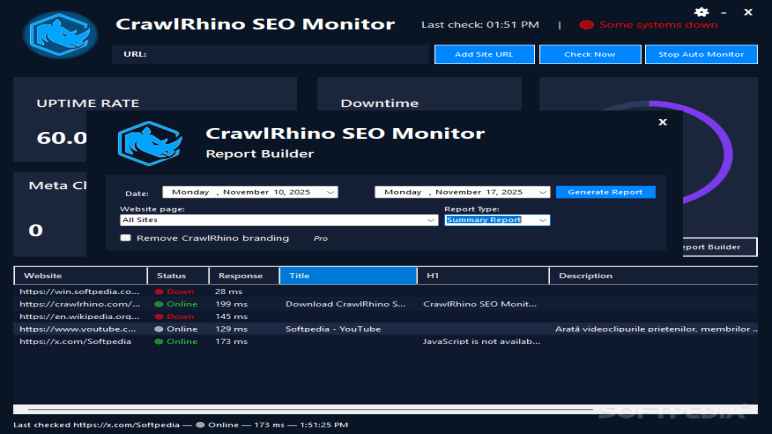This screenshot has height=434, width=772.
Task: Expand the Report Type dropdown
Action: [543, 220]
